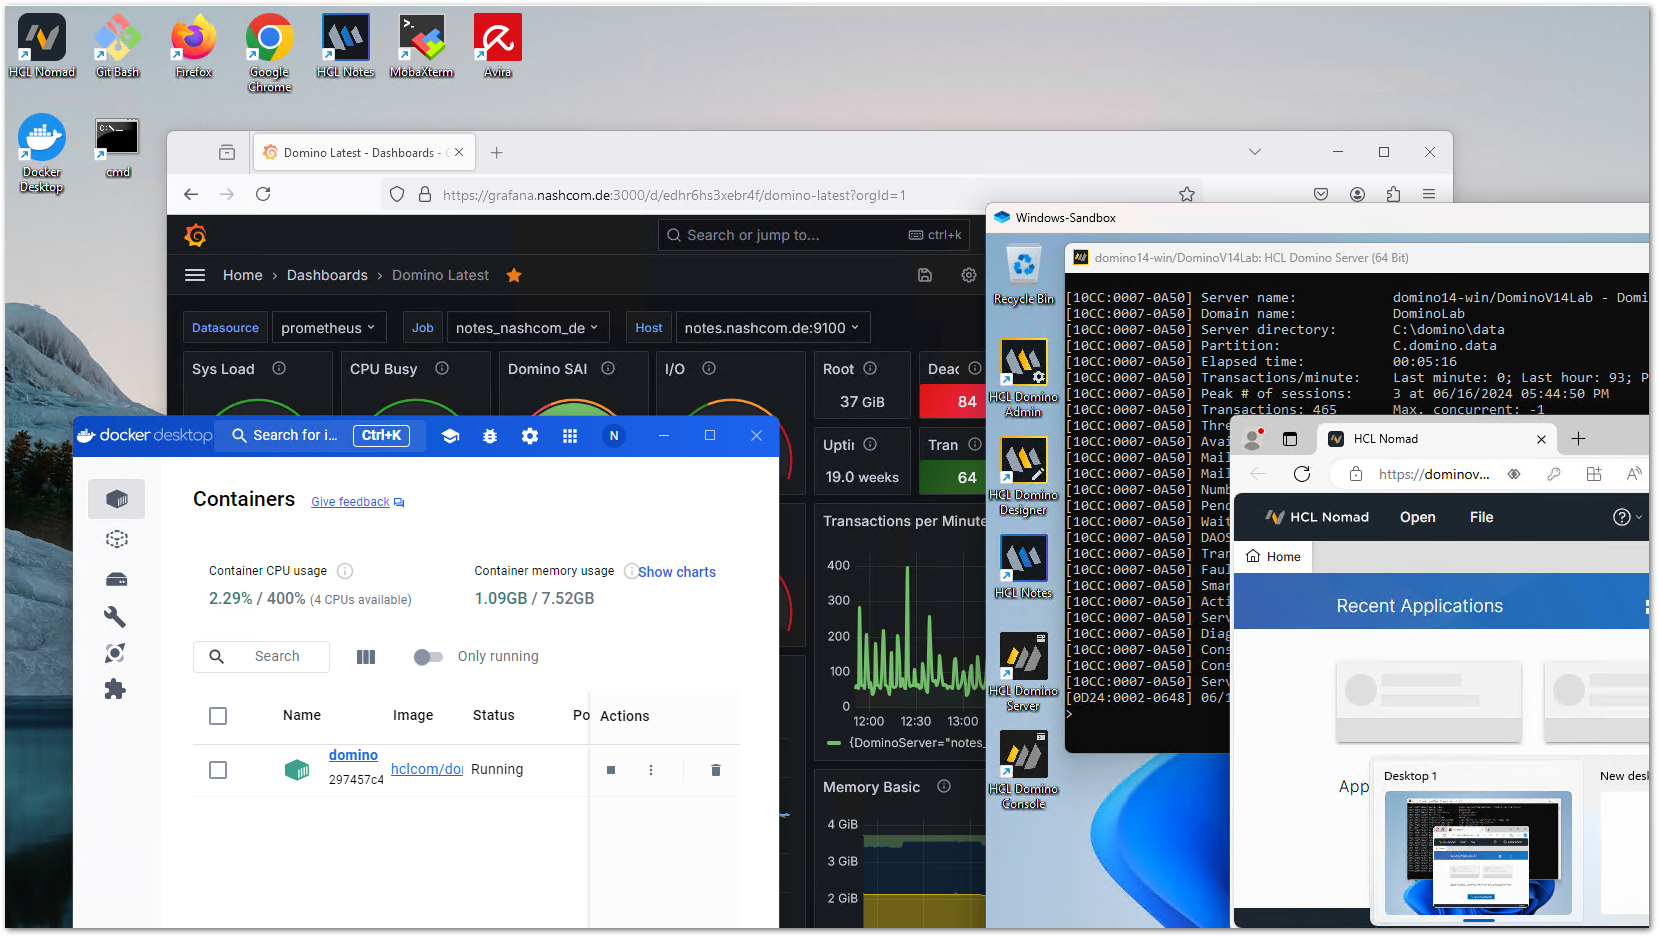Open Containers view in Docker Desktop sidebar
The width and height of the screenshot is (1658, 937).
pyautogui.click(x=116, y=499)
